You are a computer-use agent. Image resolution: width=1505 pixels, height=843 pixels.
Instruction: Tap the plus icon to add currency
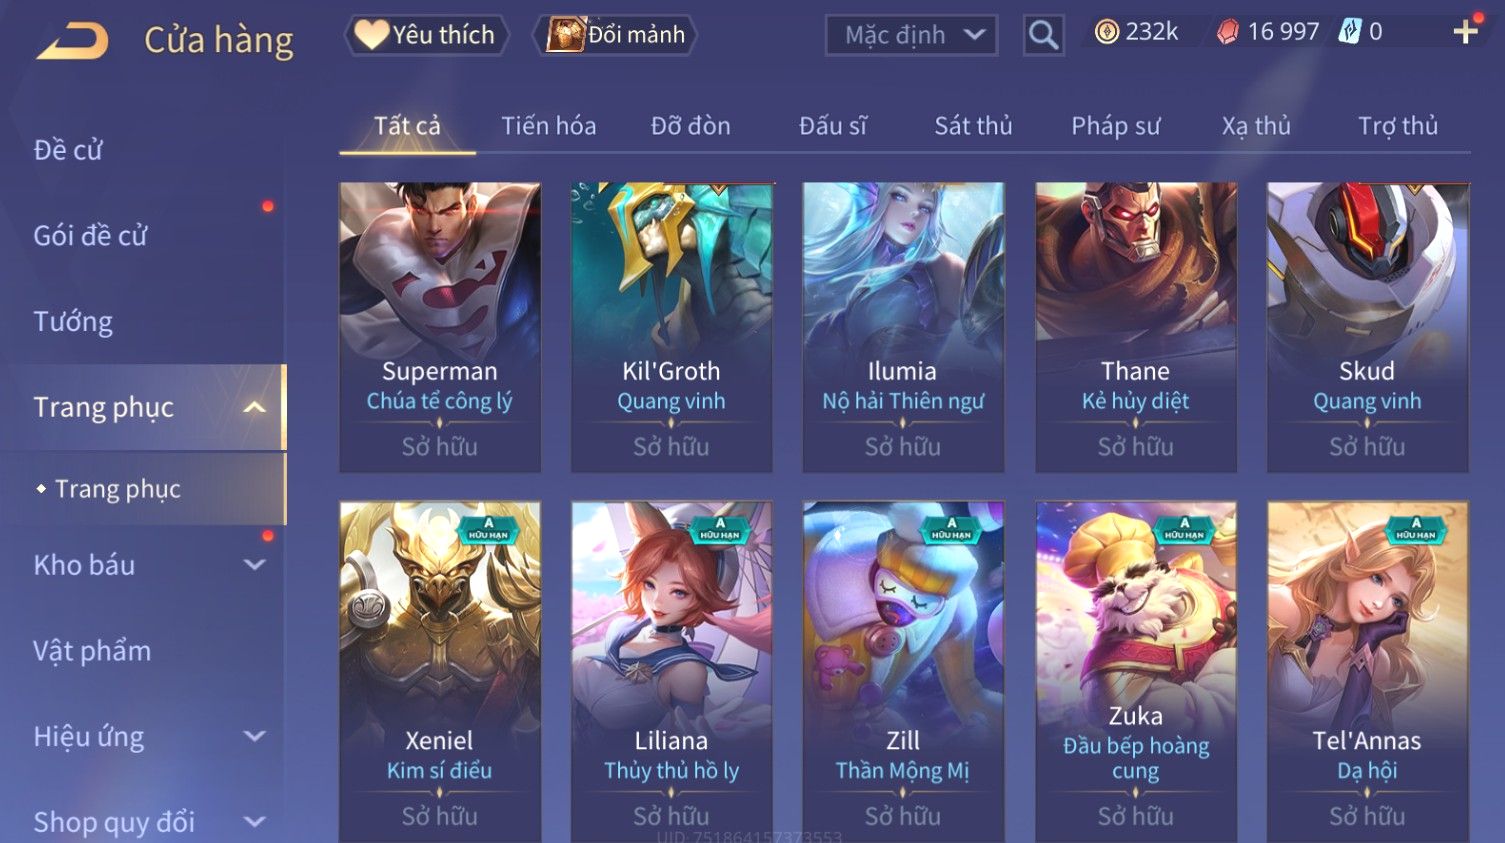[1465, 33]
